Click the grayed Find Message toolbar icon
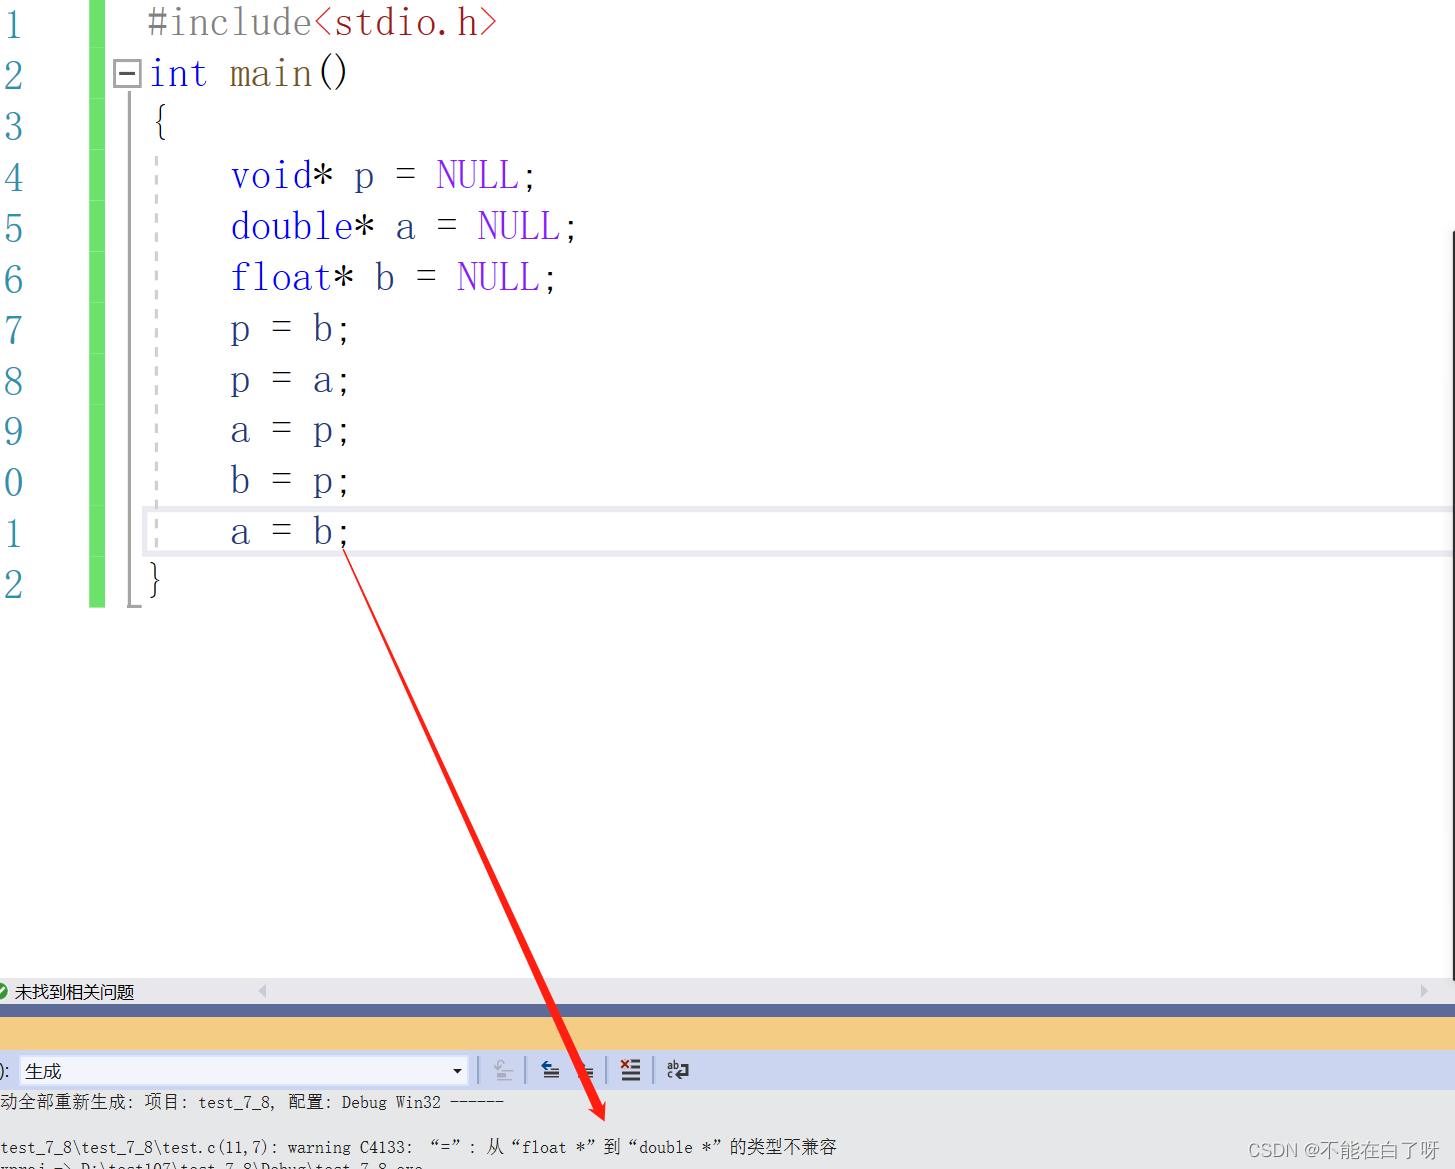The width and height of the screenshot is (1455, 1169). click(503, 1069)
